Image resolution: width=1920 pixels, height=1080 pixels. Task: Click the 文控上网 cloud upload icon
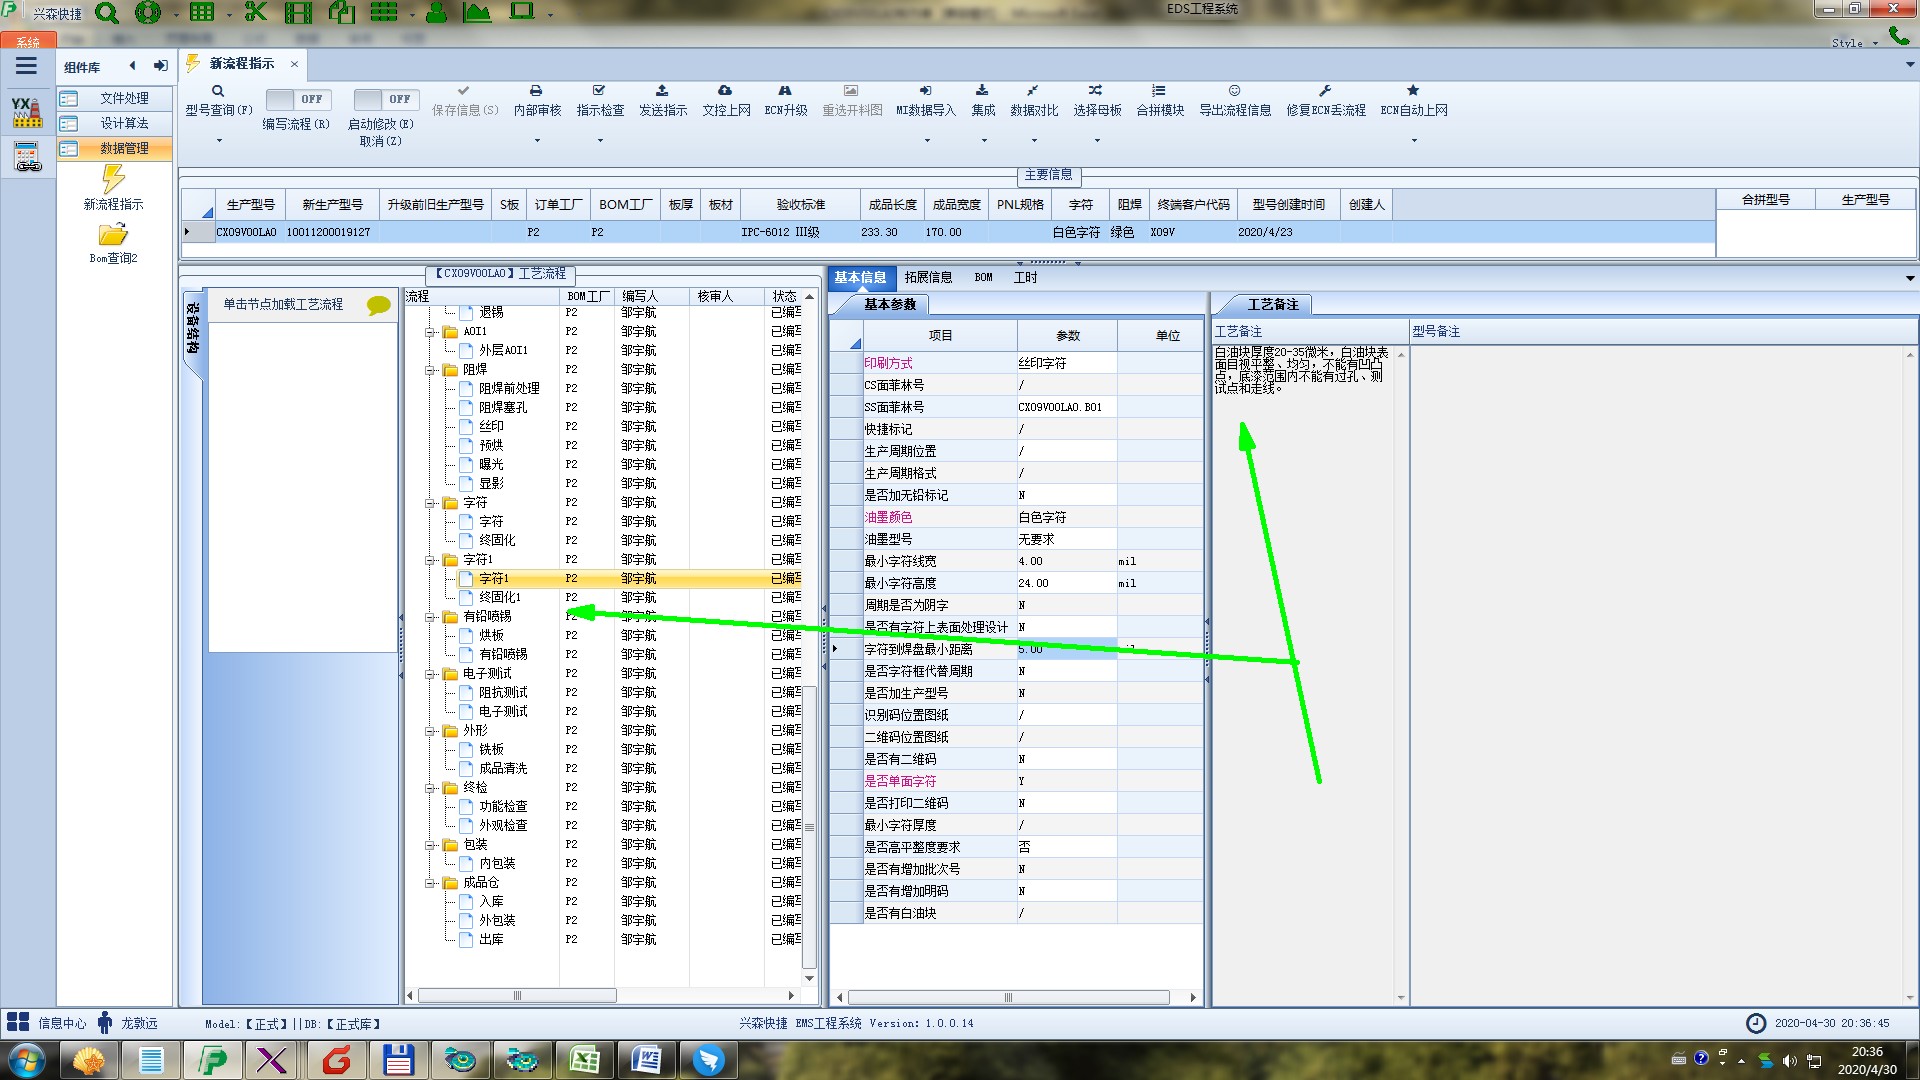pos(725,91)
